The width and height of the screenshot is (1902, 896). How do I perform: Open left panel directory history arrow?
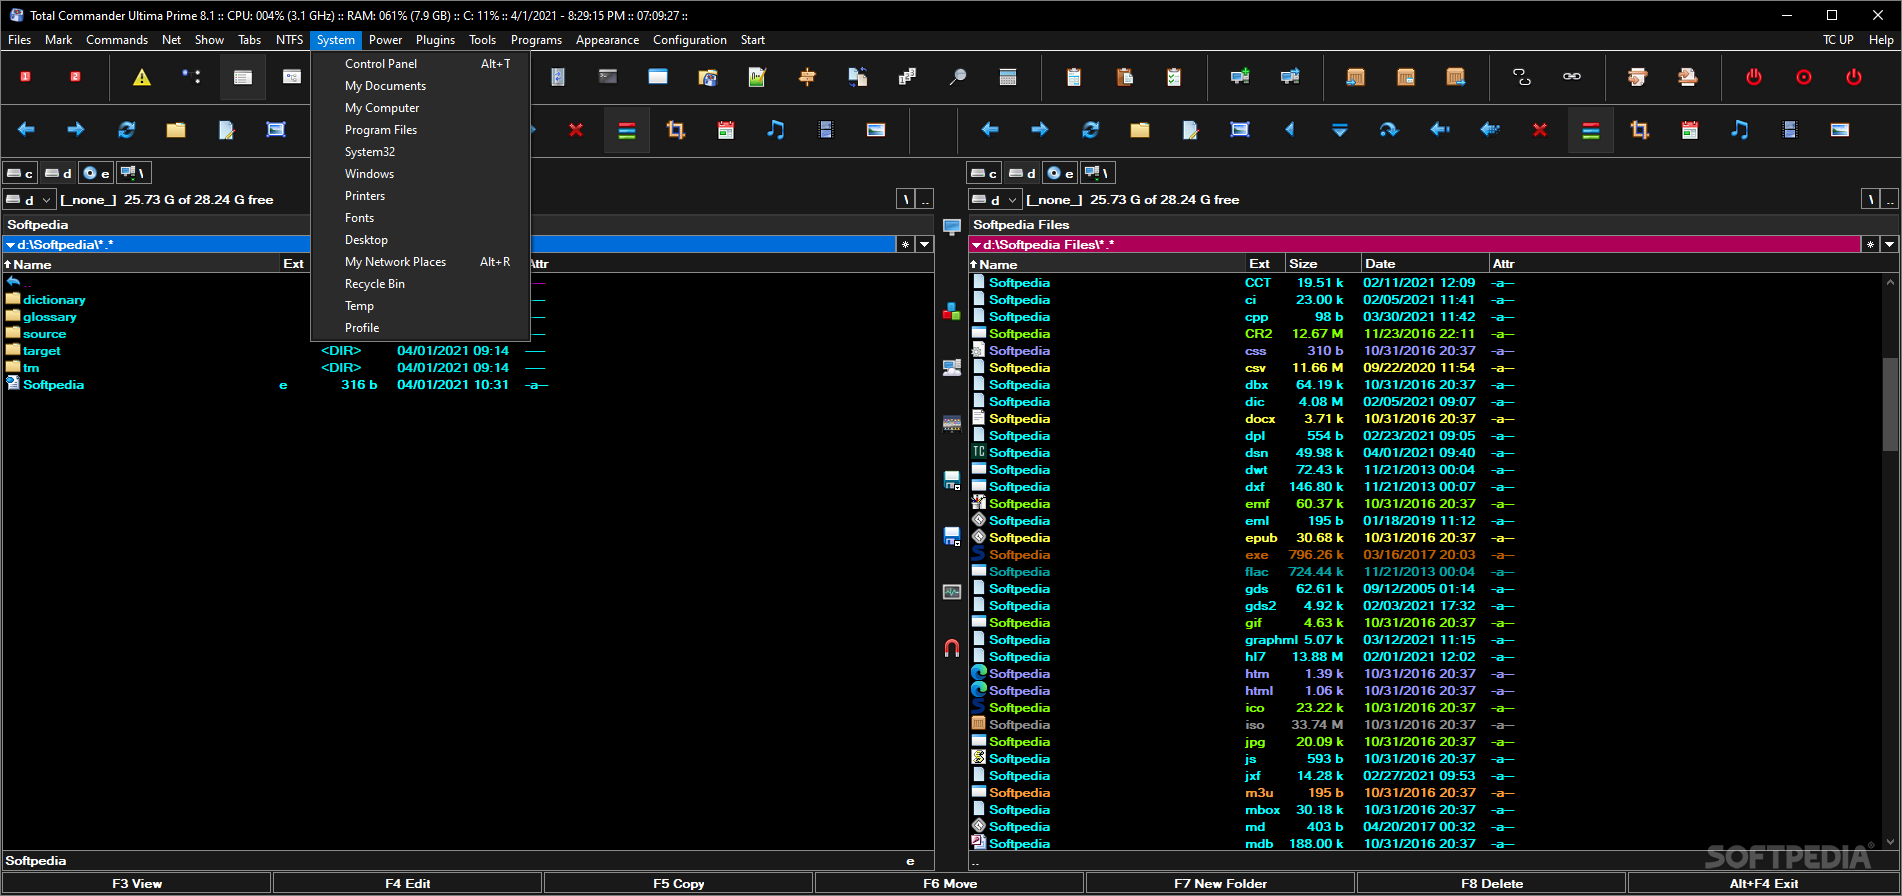coord(925,245)
